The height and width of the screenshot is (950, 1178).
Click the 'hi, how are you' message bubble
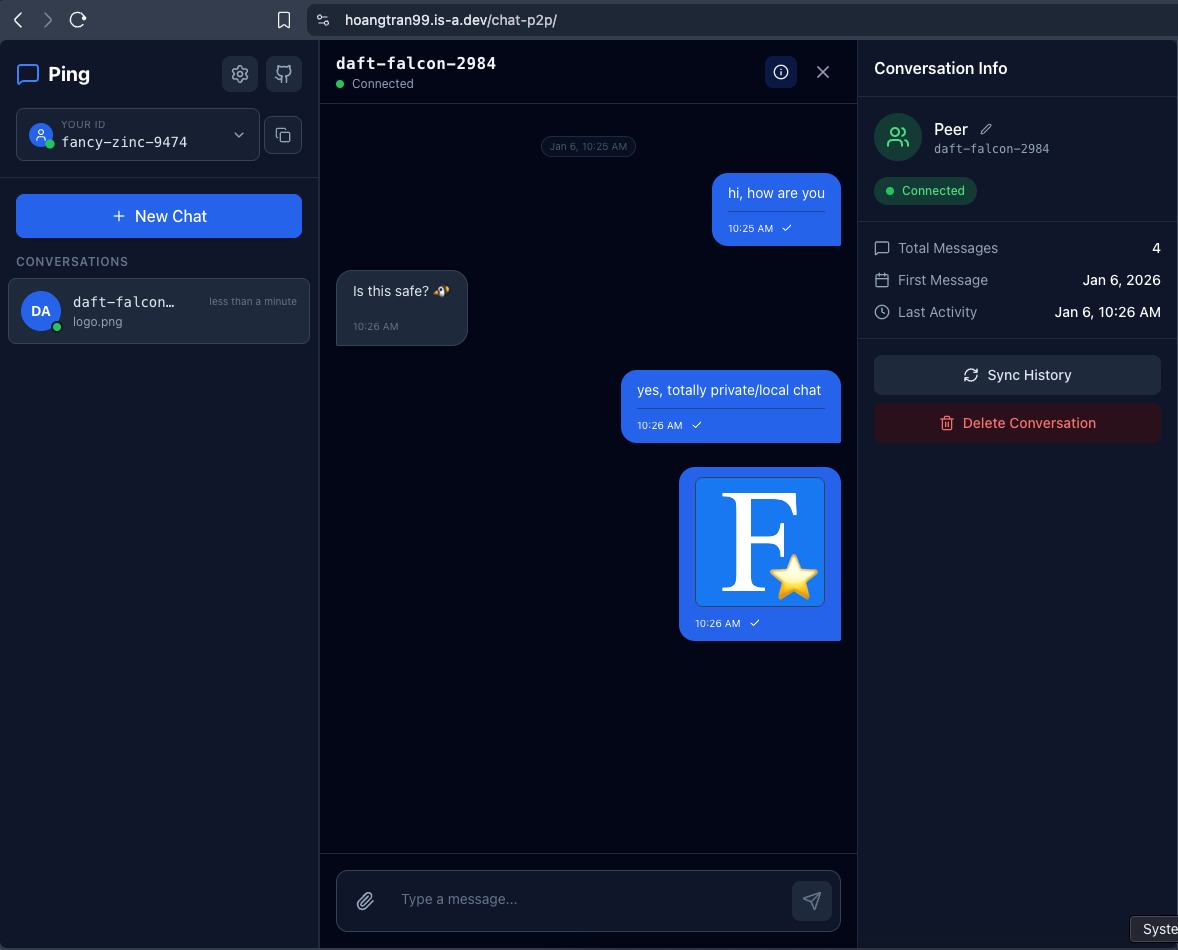(776, 210)
